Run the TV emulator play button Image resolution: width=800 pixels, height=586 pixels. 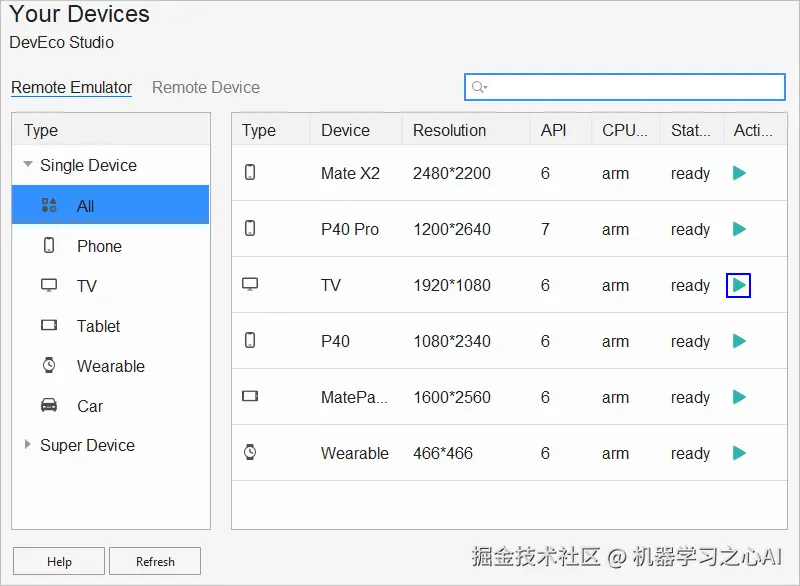(739, 285)
